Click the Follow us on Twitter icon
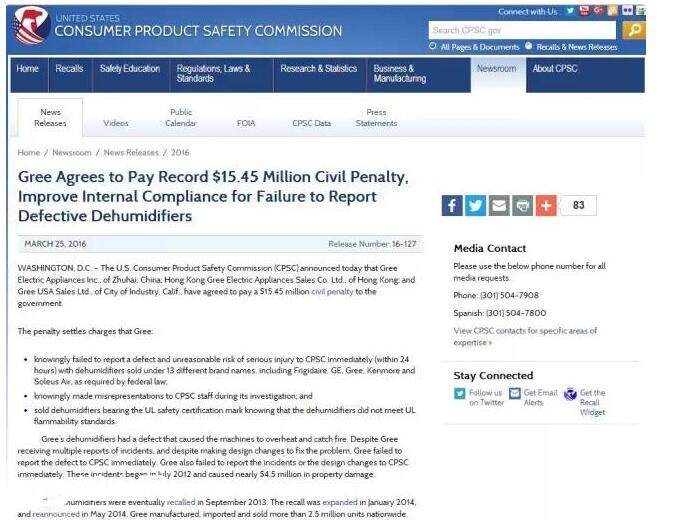The width and height of the screenshot is (688, 520). tap(459, 394)
